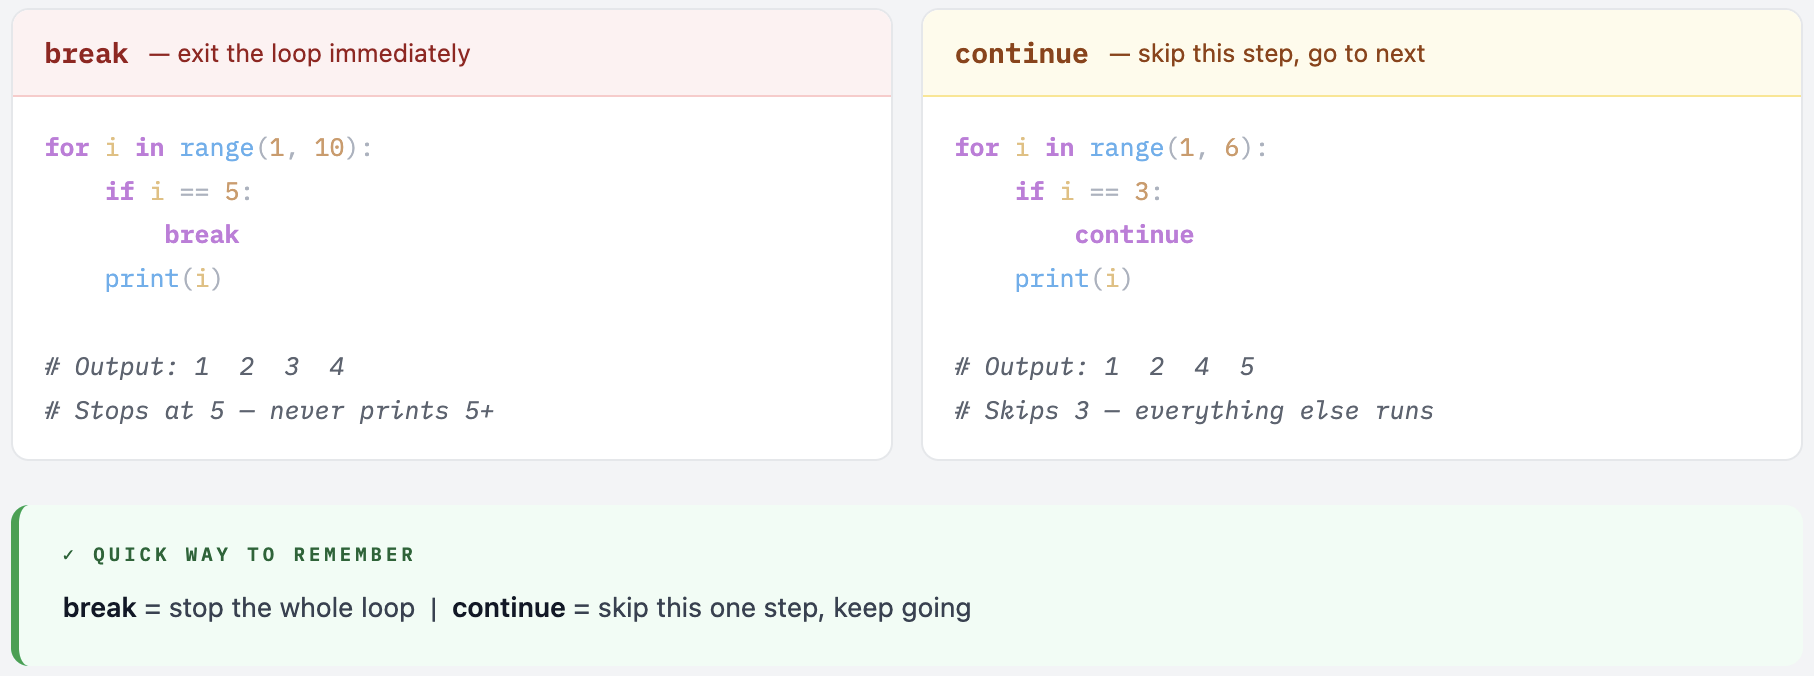Click the brown "continue" card heading
Screen dimensions: 1814x676
click(x=1021, y=54)
